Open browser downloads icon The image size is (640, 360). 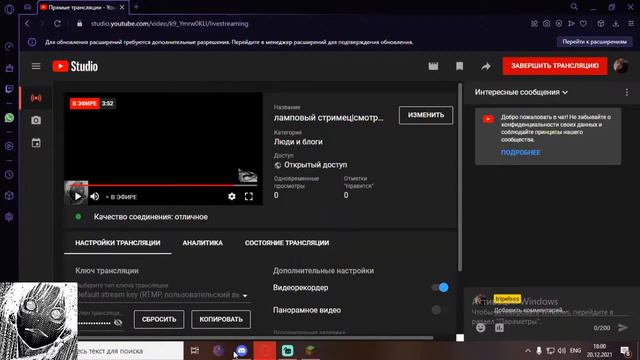coord(616,24)
